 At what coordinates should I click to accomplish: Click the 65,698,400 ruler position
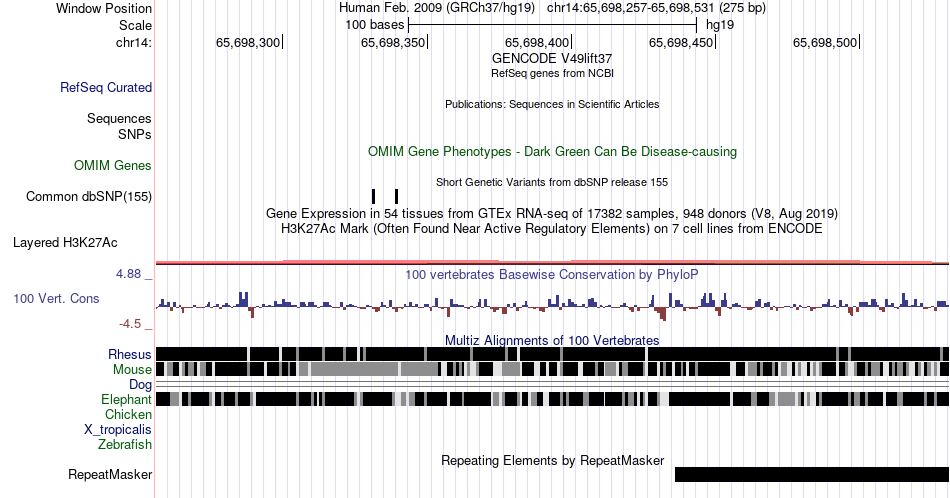tap(537, 42)
